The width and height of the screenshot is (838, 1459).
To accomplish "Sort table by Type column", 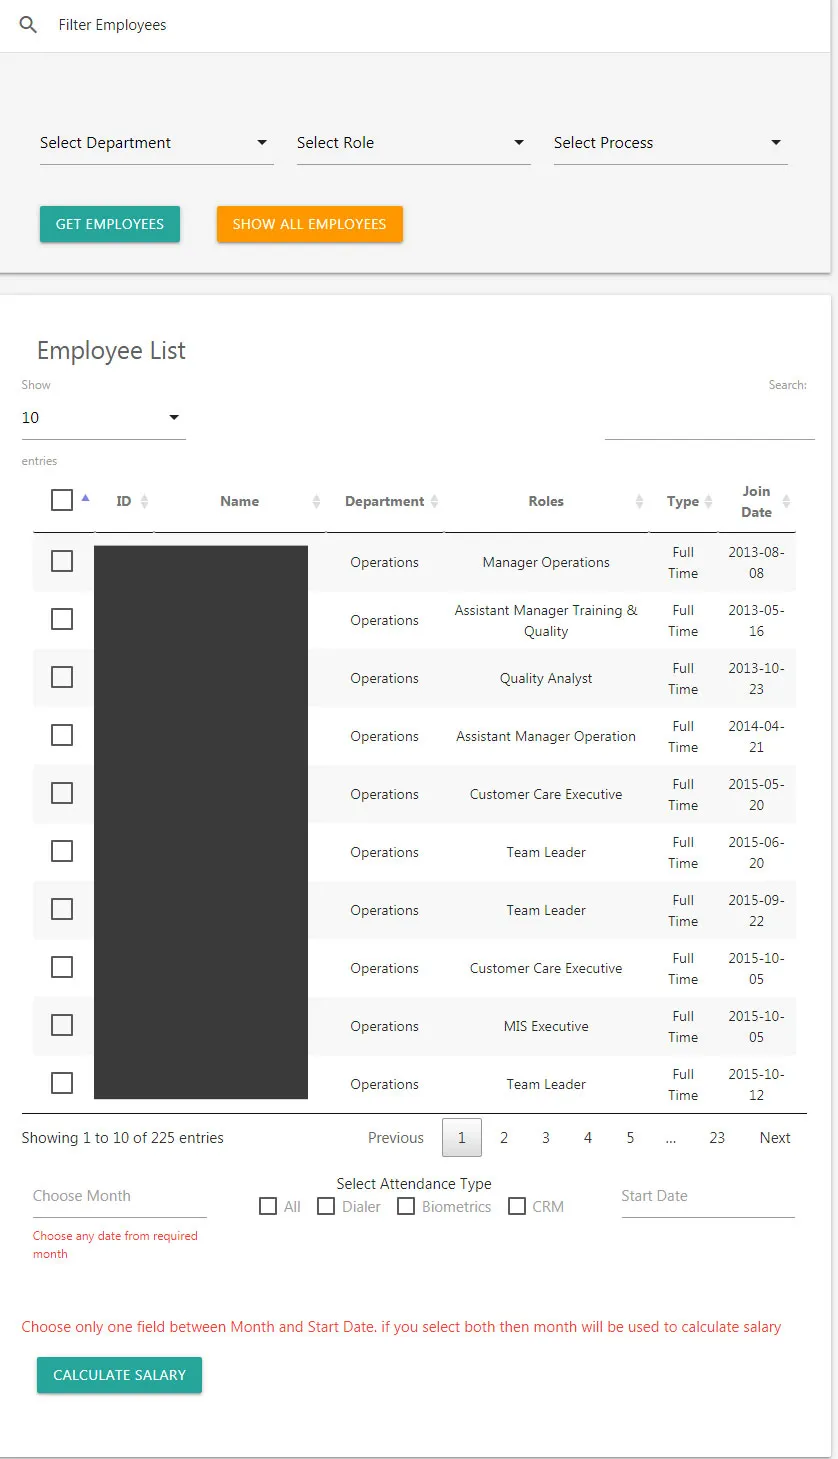I will [x=683, y=501].
